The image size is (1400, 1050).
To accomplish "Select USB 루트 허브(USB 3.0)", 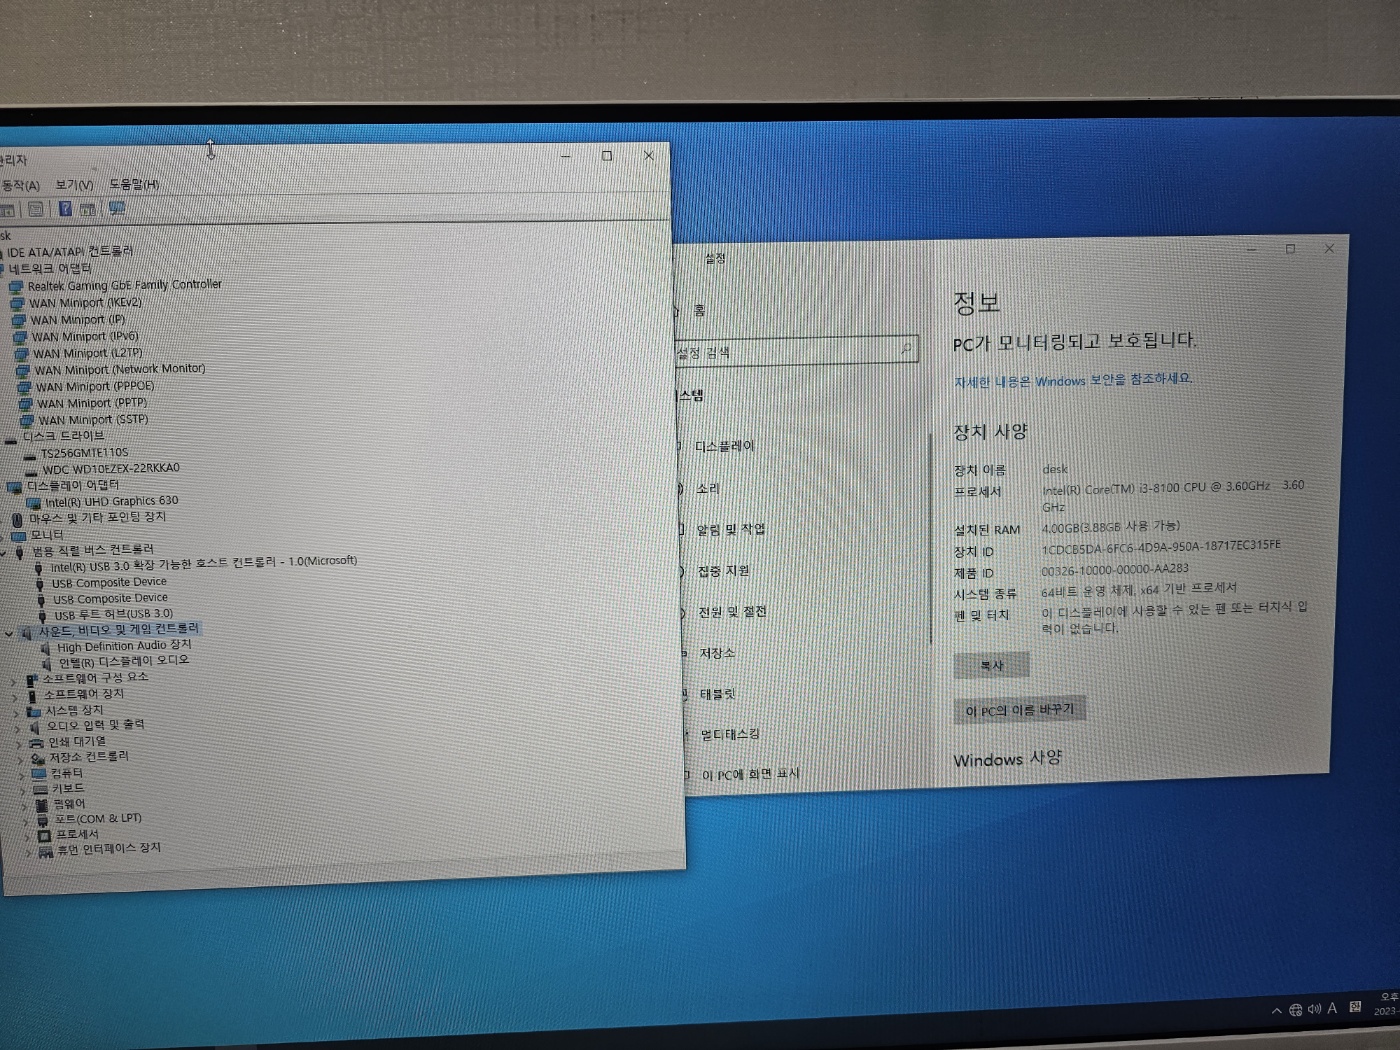I will click(x=113, y=614).
